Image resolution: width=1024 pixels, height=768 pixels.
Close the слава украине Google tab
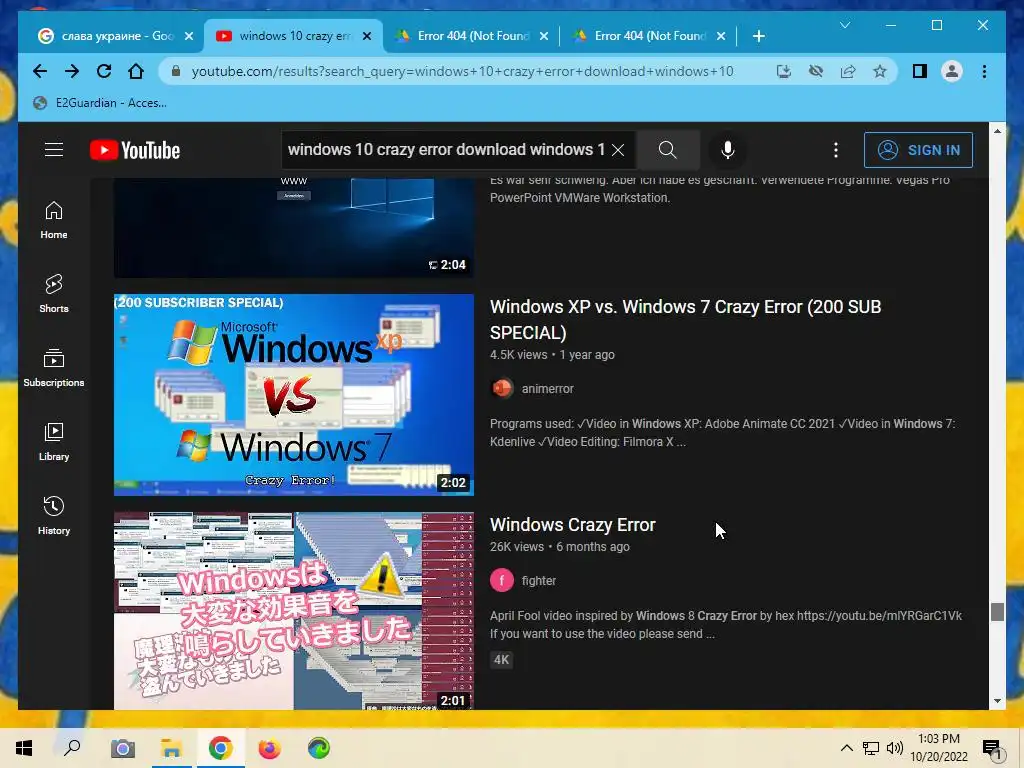tap(189, 36)
